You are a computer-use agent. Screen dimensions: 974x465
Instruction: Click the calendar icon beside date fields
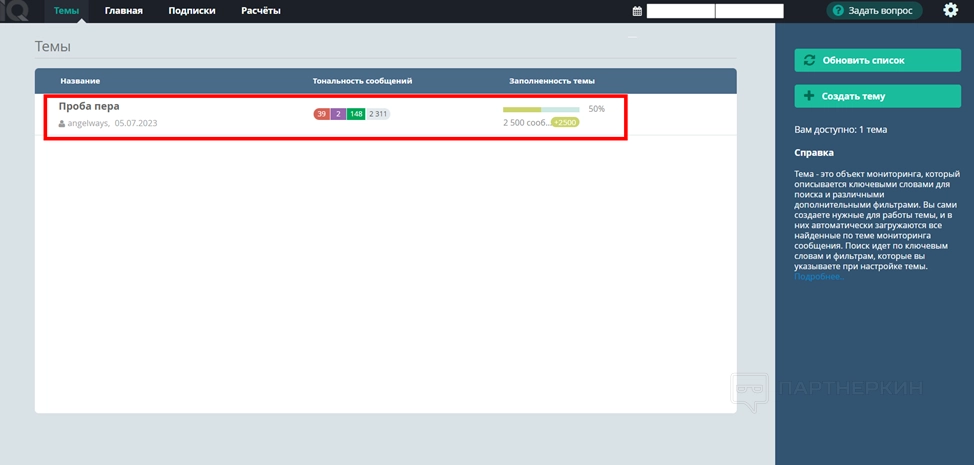637,11
